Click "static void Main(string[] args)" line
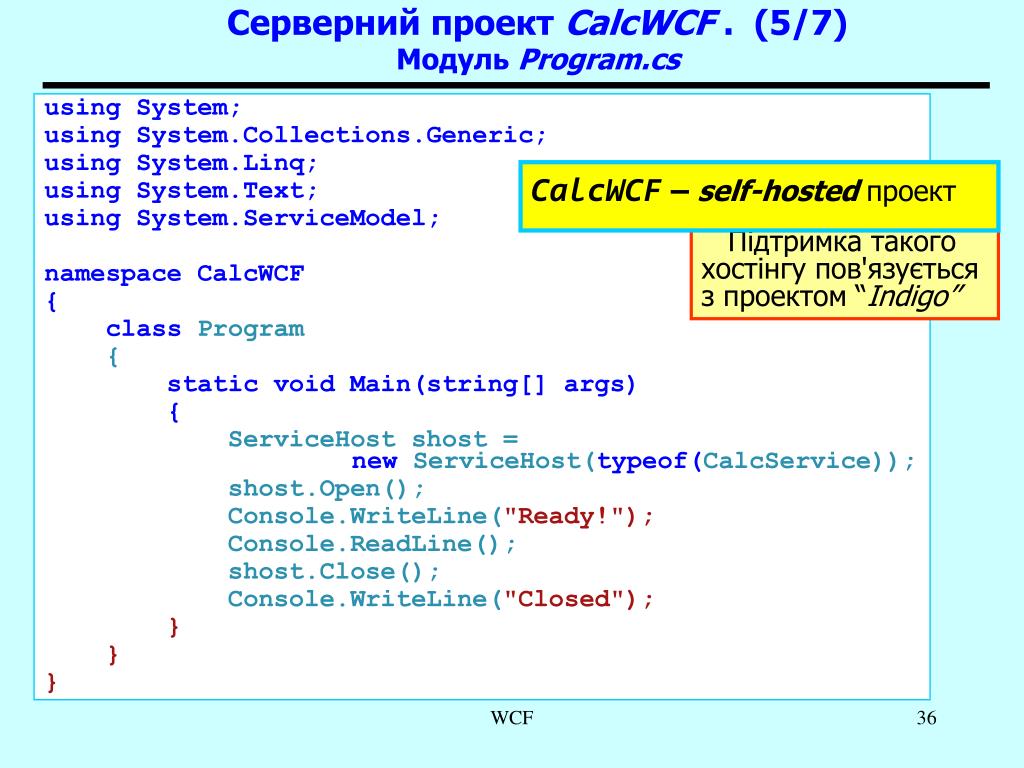1024x768 pixels. 402,384
